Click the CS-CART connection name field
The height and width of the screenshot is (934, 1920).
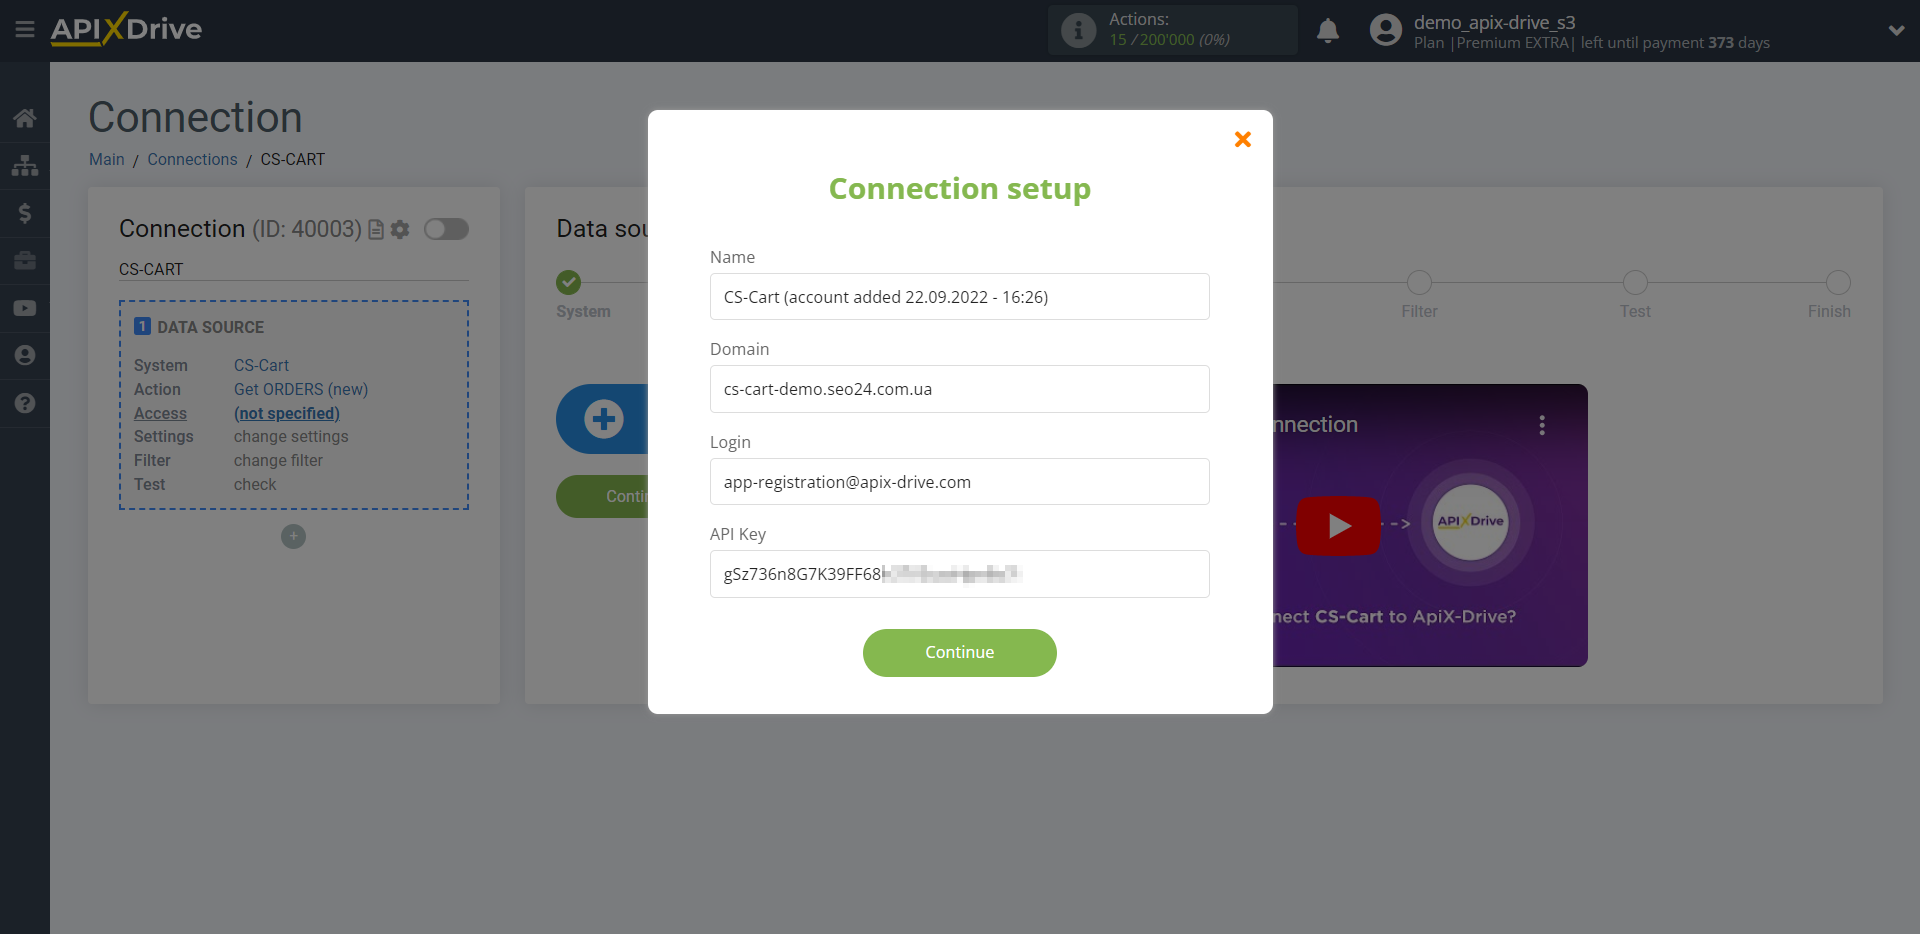tap(294, 269)
